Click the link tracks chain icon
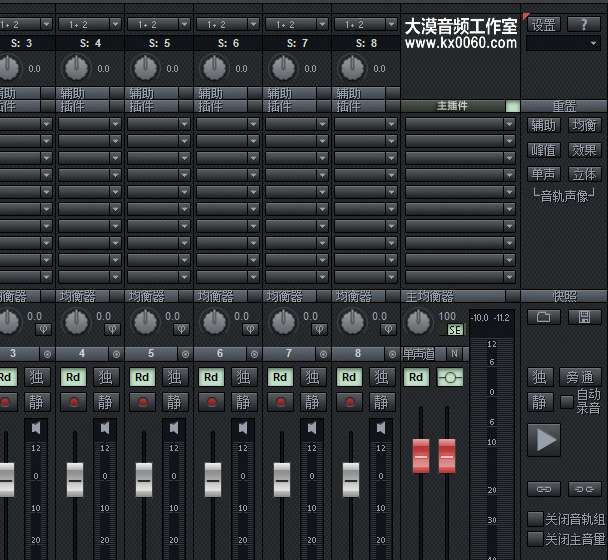Image resolution: width=608 pixels, height=560 pixels. pos(544,489)
